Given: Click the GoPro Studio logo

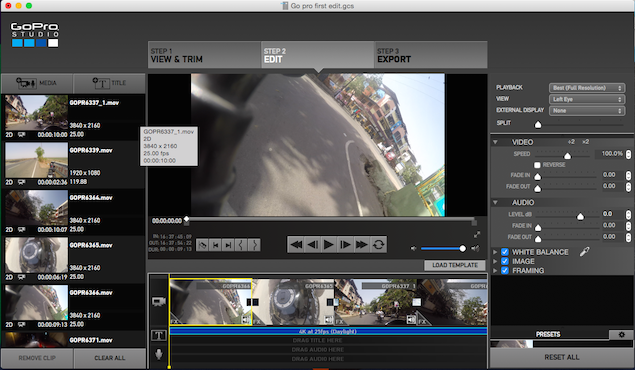Looking at the screenshot, I should click(35, 34).
